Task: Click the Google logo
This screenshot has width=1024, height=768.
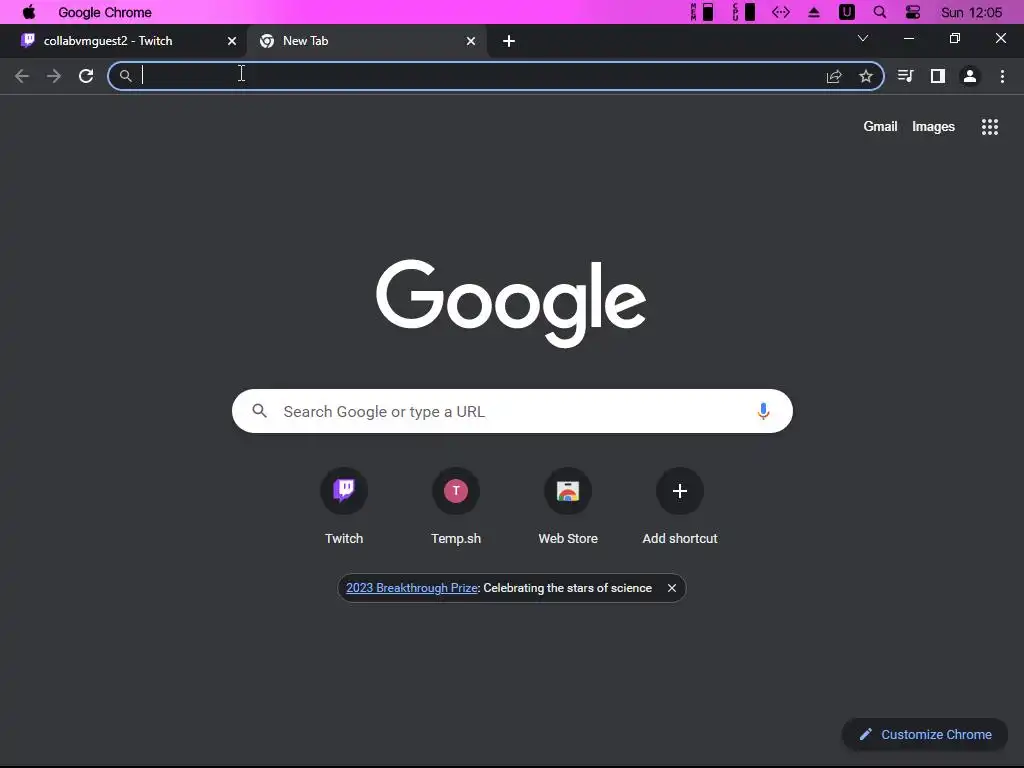Action: coord(511,303)
